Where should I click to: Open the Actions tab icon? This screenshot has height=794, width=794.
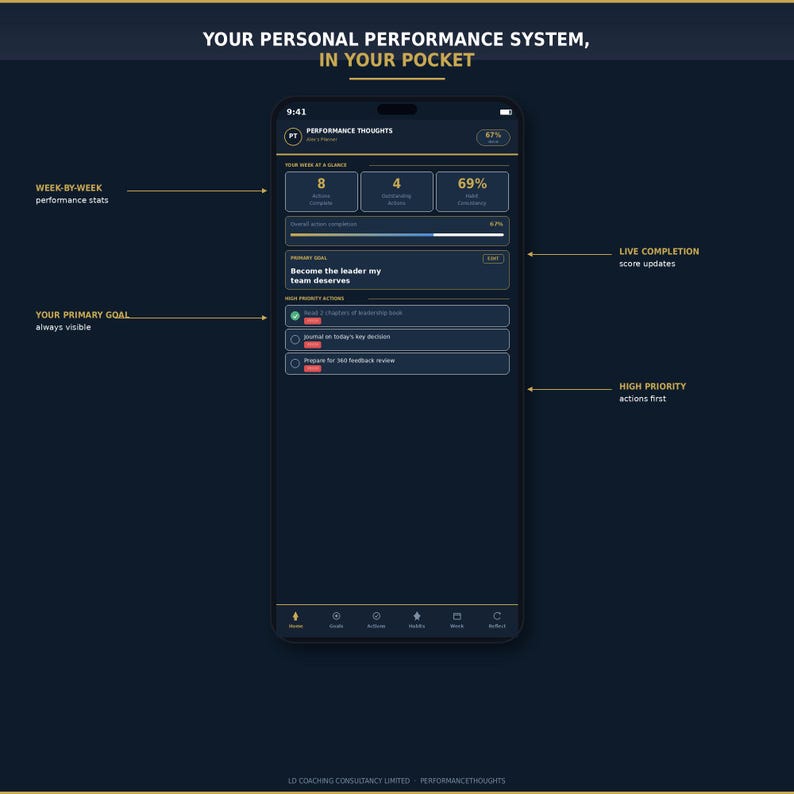coord(376,616)
